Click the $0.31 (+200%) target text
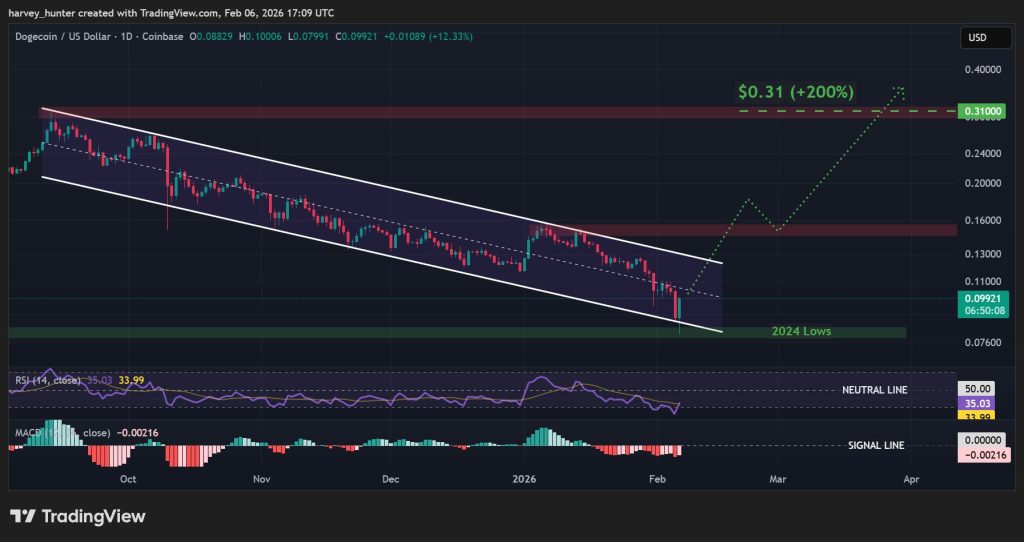The width and height of the screenshot is (1024, 542). [x=795, y=92]
